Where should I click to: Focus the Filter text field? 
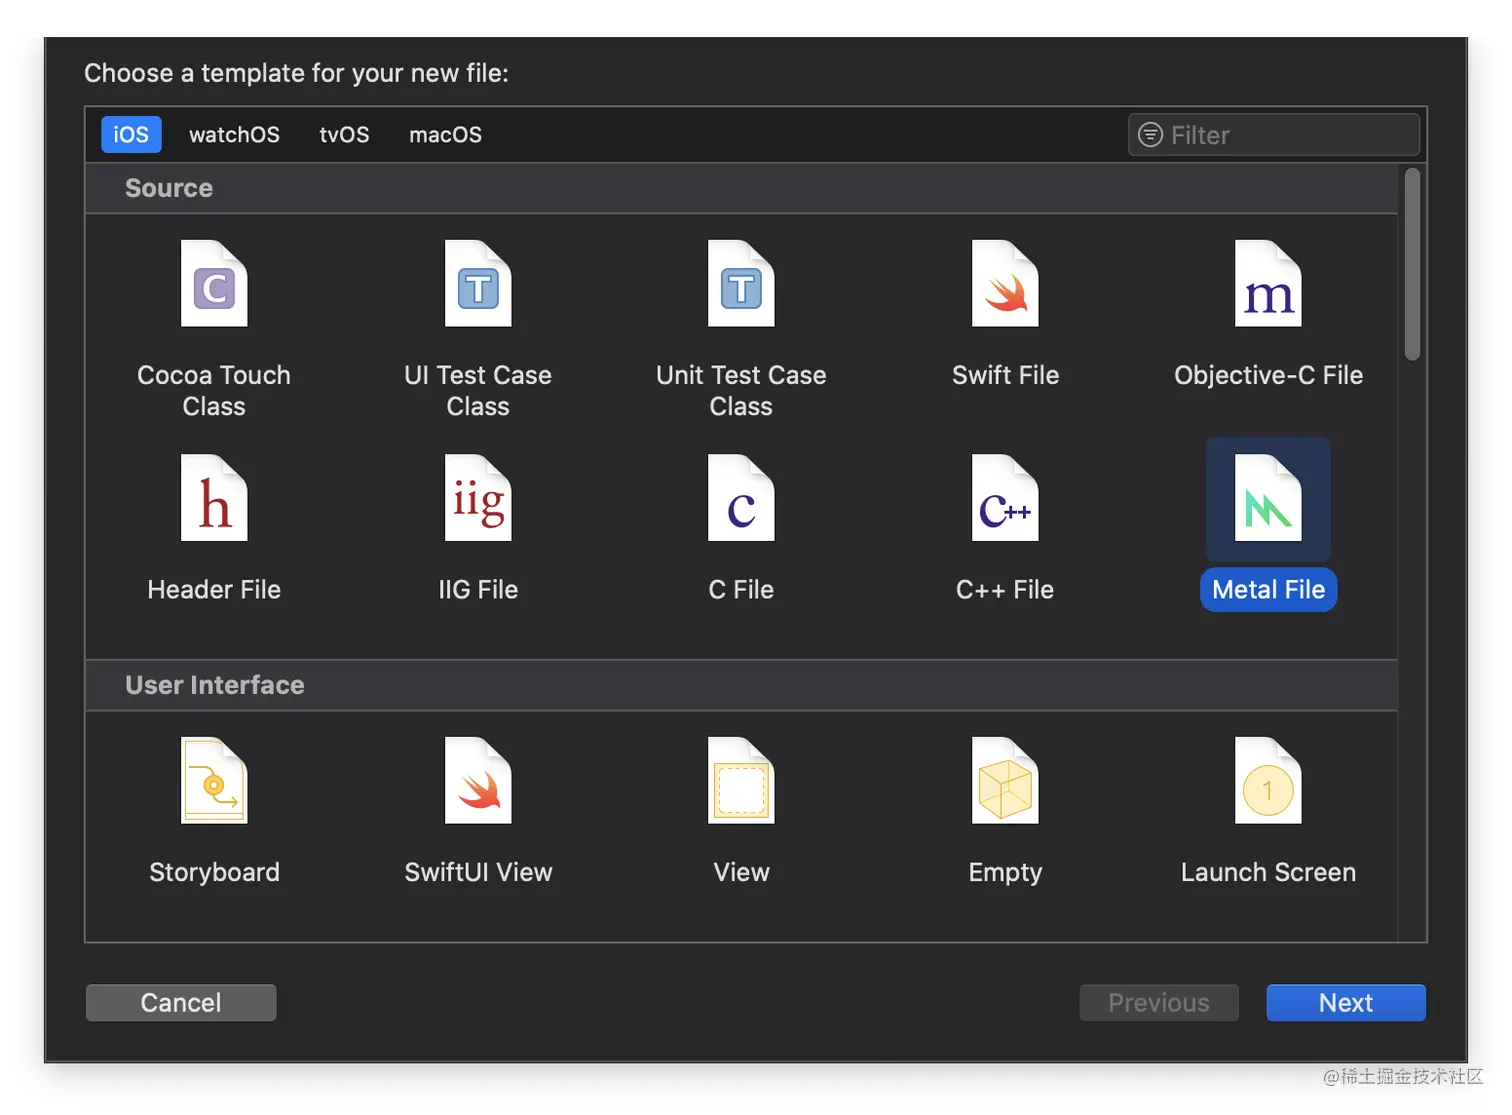pyautogui.click(x=1274, y=135)
